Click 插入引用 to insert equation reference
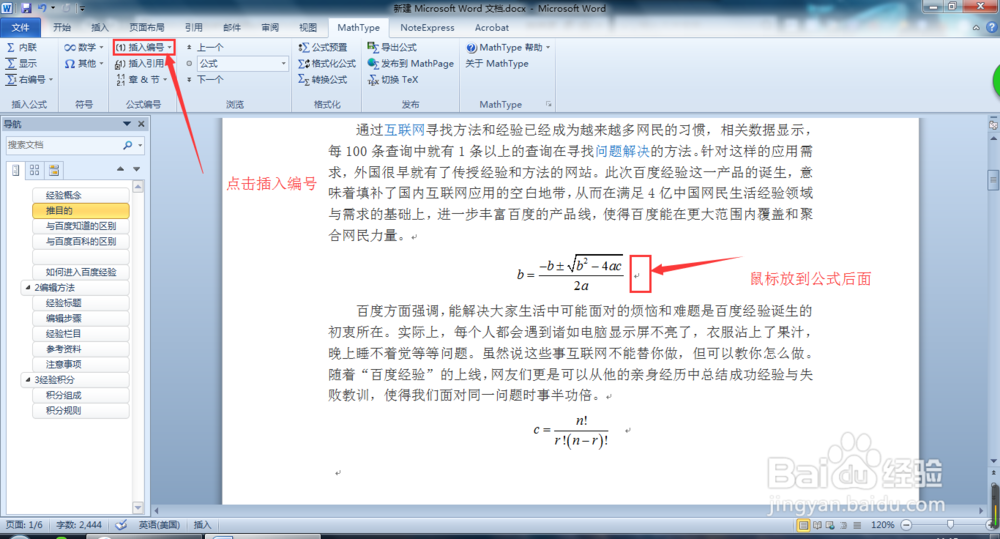Viewport: 1000px width, 539px height. coord(140,63)
